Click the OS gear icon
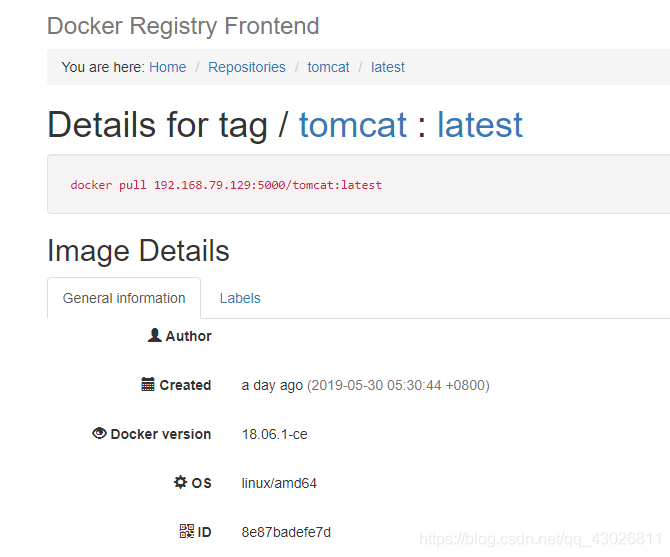Screen dimensions: 670x557 [180, 482]
